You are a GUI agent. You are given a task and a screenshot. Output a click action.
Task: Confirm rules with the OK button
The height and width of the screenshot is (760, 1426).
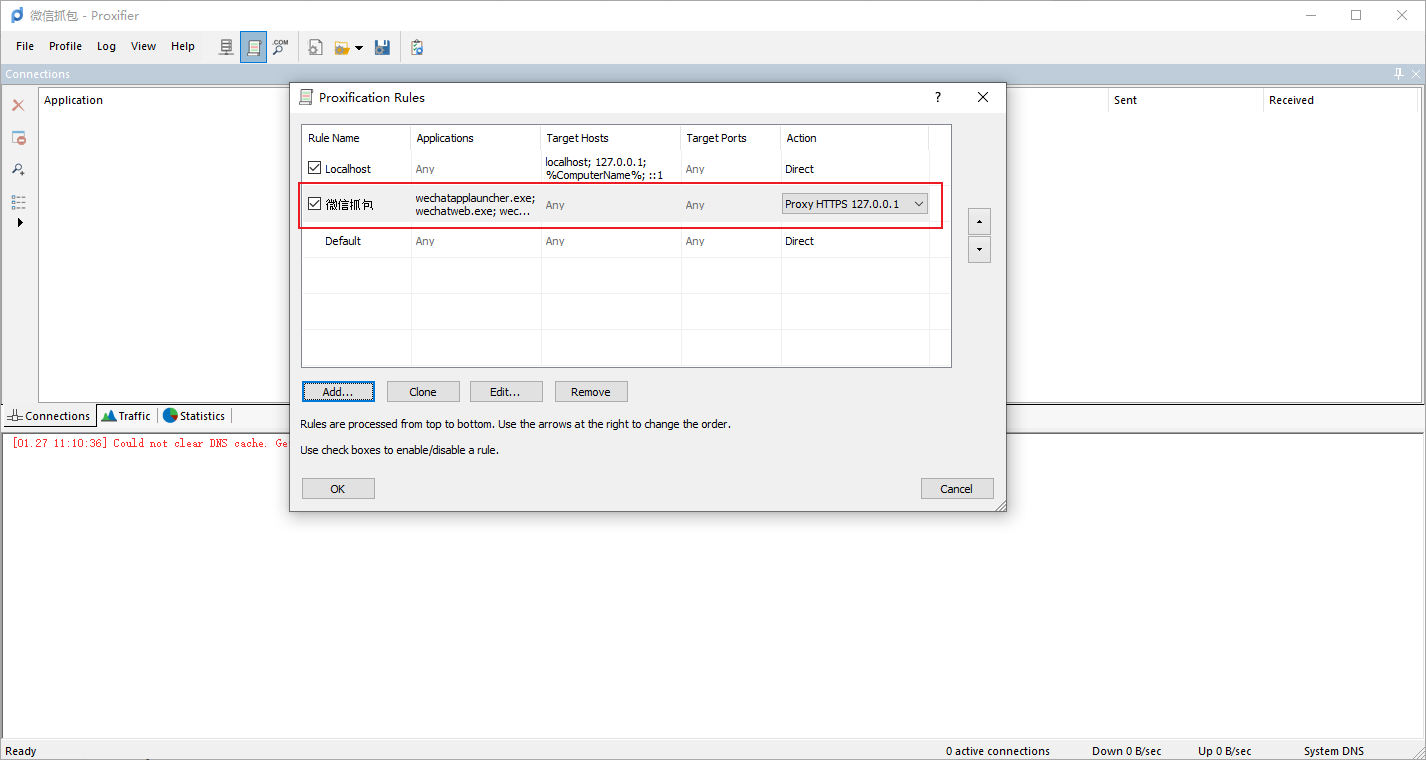338,489
